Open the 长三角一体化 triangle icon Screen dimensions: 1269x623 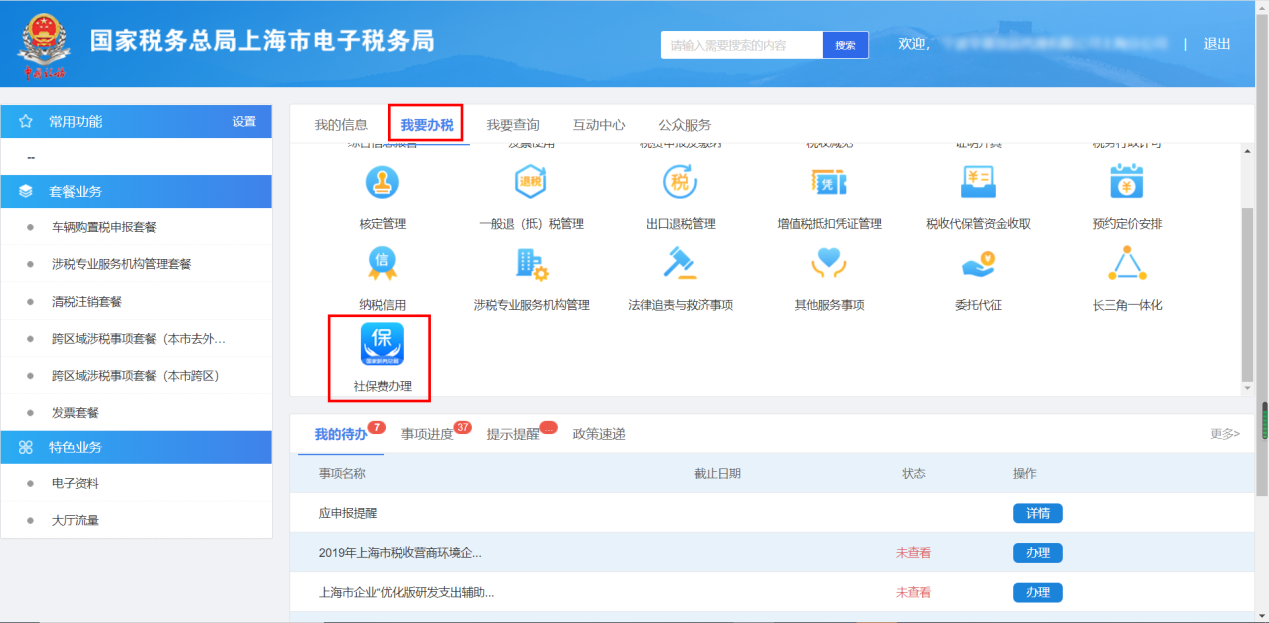point(1127,263)
